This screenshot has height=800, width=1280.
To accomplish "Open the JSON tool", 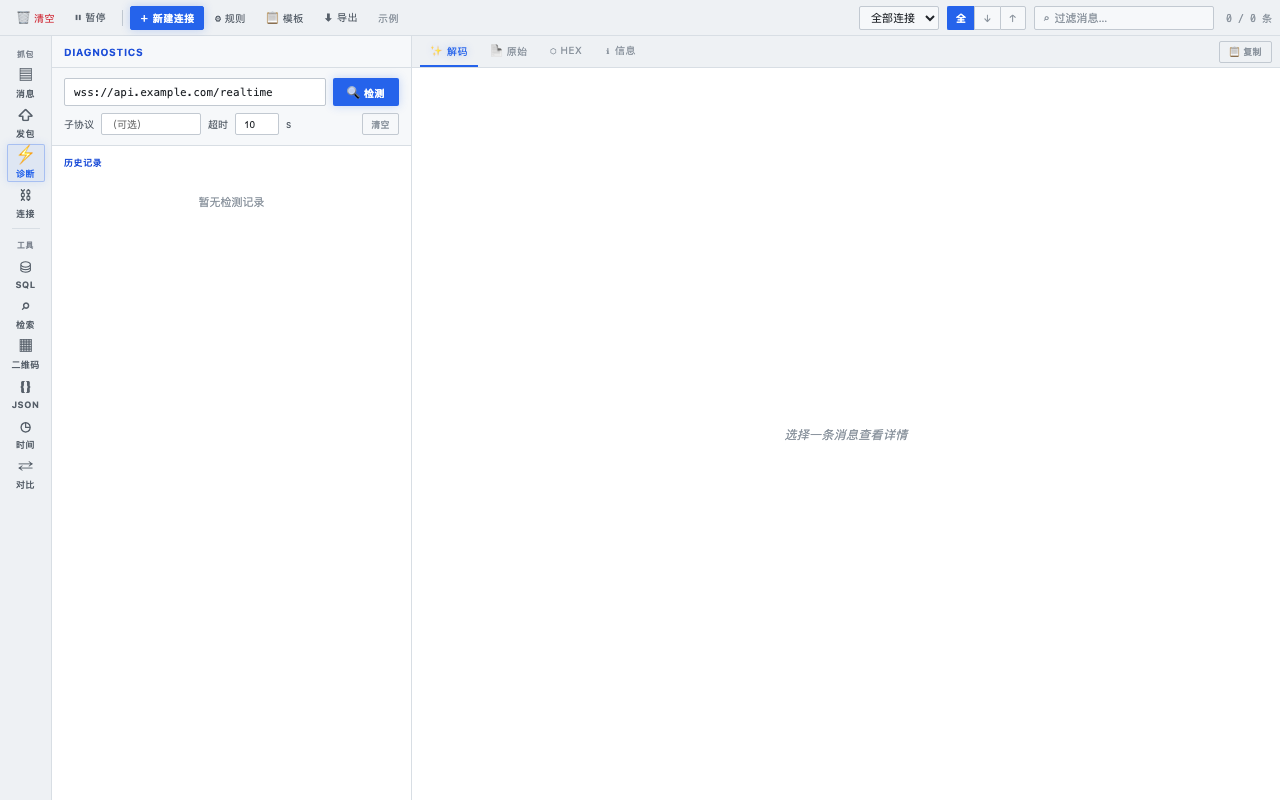I will pyautogui.click(x=25, y=394).
